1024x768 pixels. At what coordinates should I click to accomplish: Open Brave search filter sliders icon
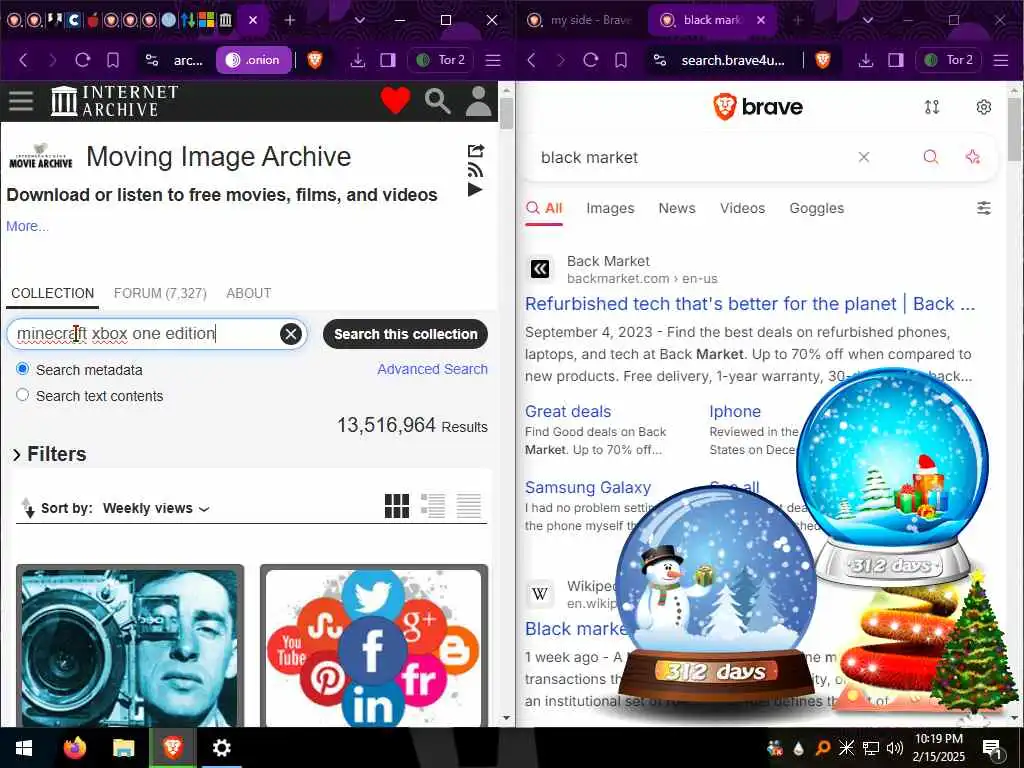click(984, 208)
